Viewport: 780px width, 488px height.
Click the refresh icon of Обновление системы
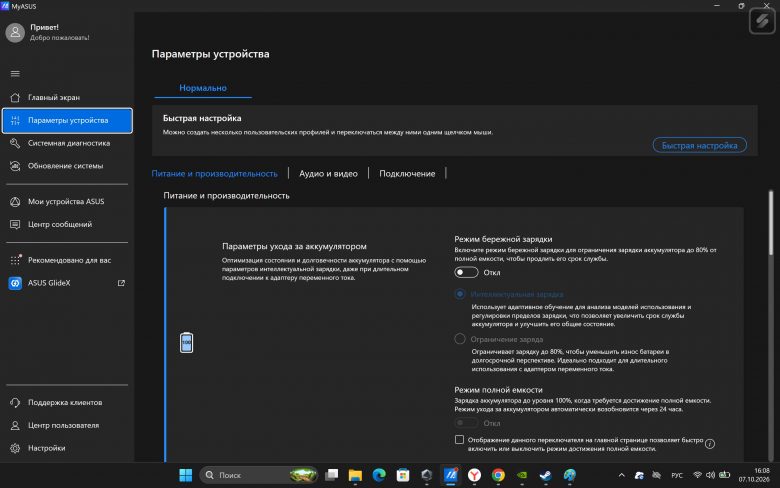[x=15, y=166]
